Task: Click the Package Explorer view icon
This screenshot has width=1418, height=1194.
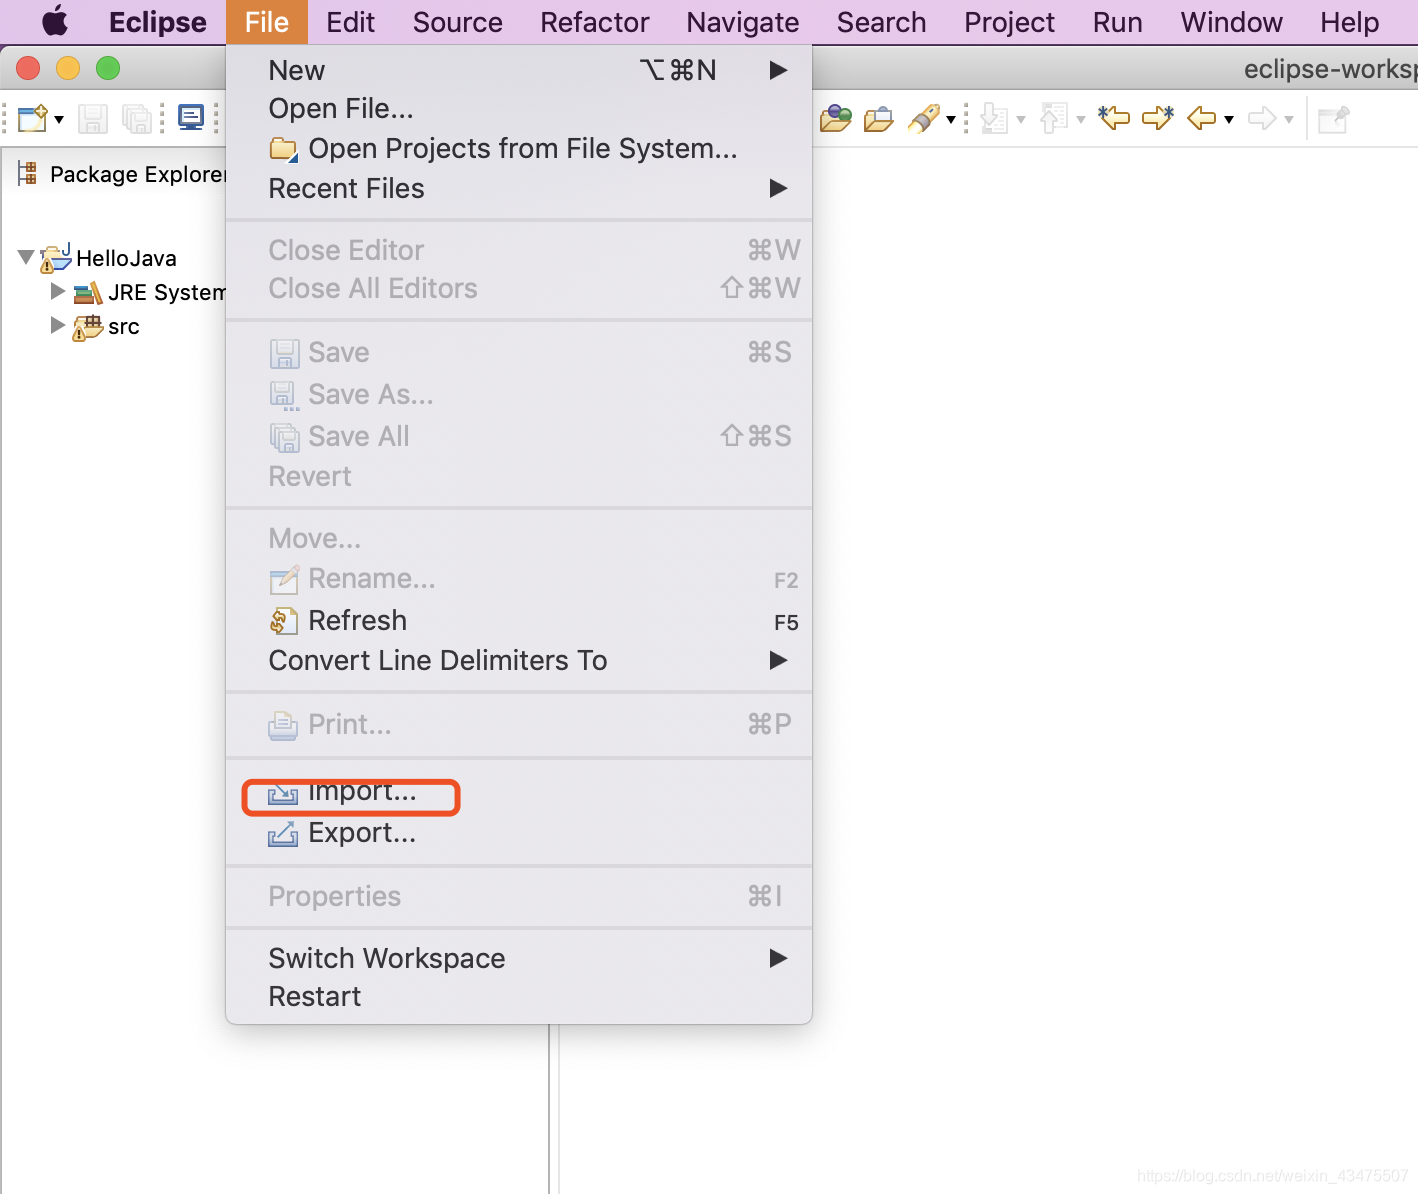Action: (28, 174)
